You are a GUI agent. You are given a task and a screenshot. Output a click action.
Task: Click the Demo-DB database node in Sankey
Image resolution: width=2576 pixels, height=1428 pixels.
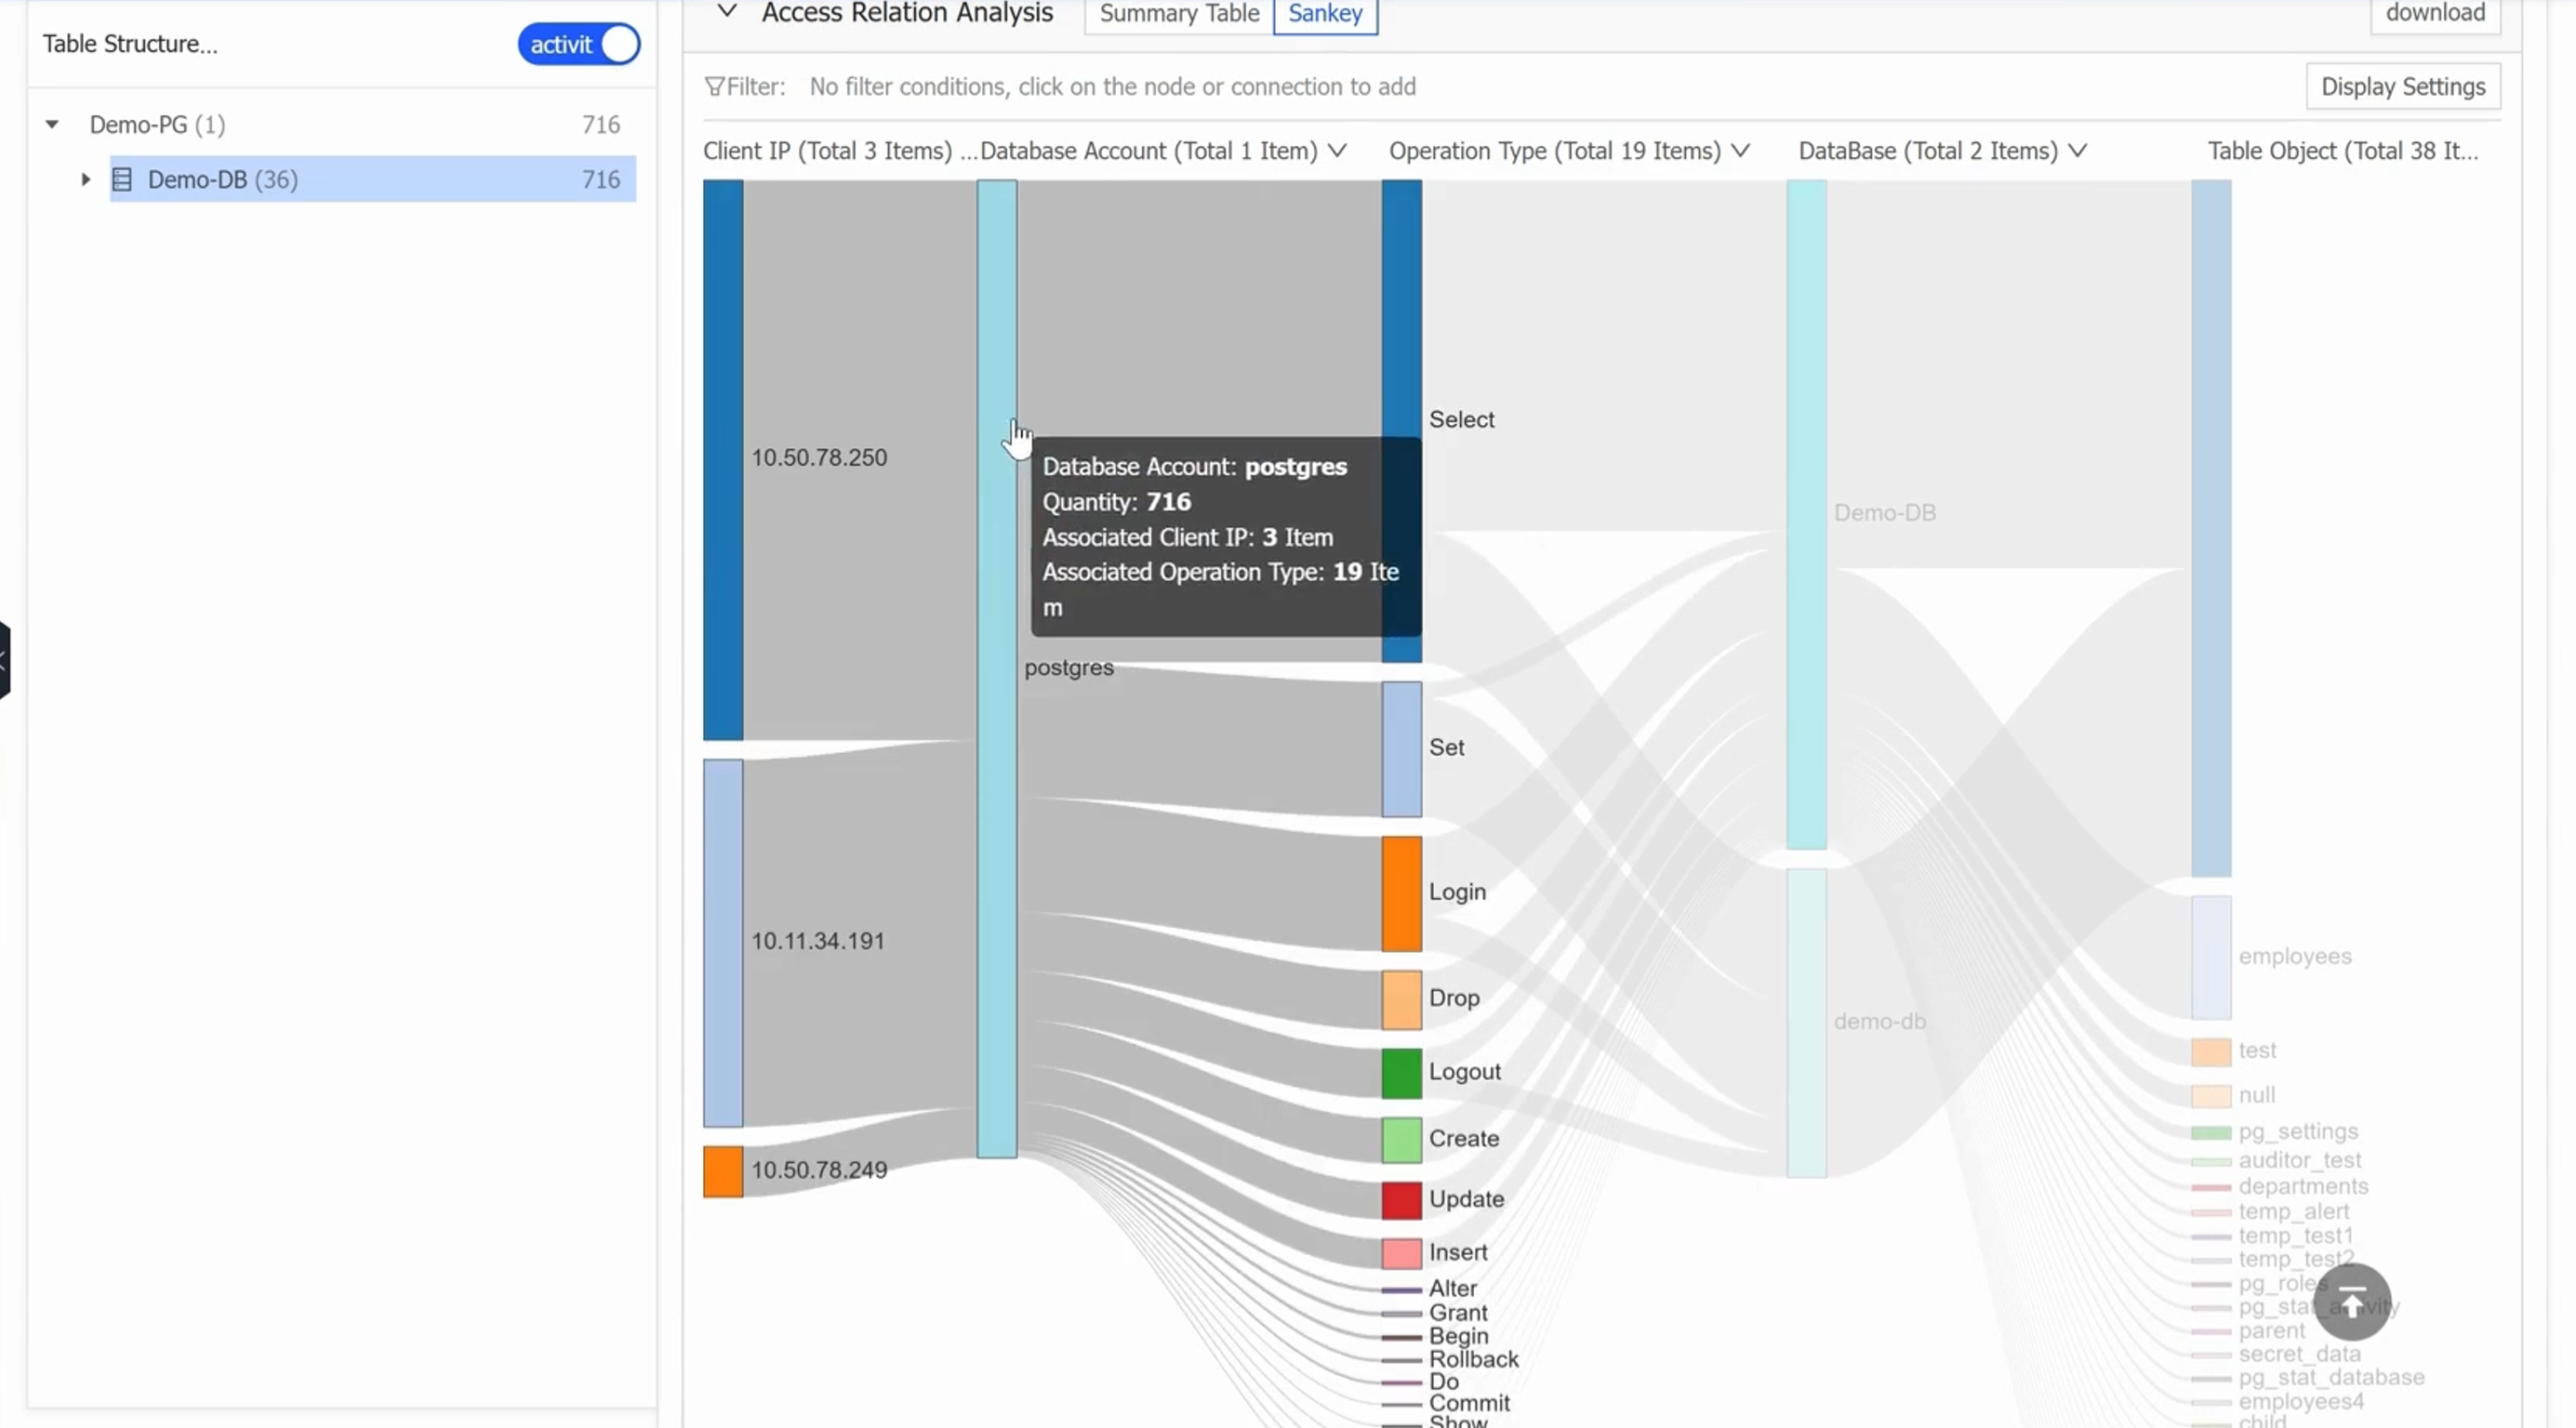(1807, 515)
